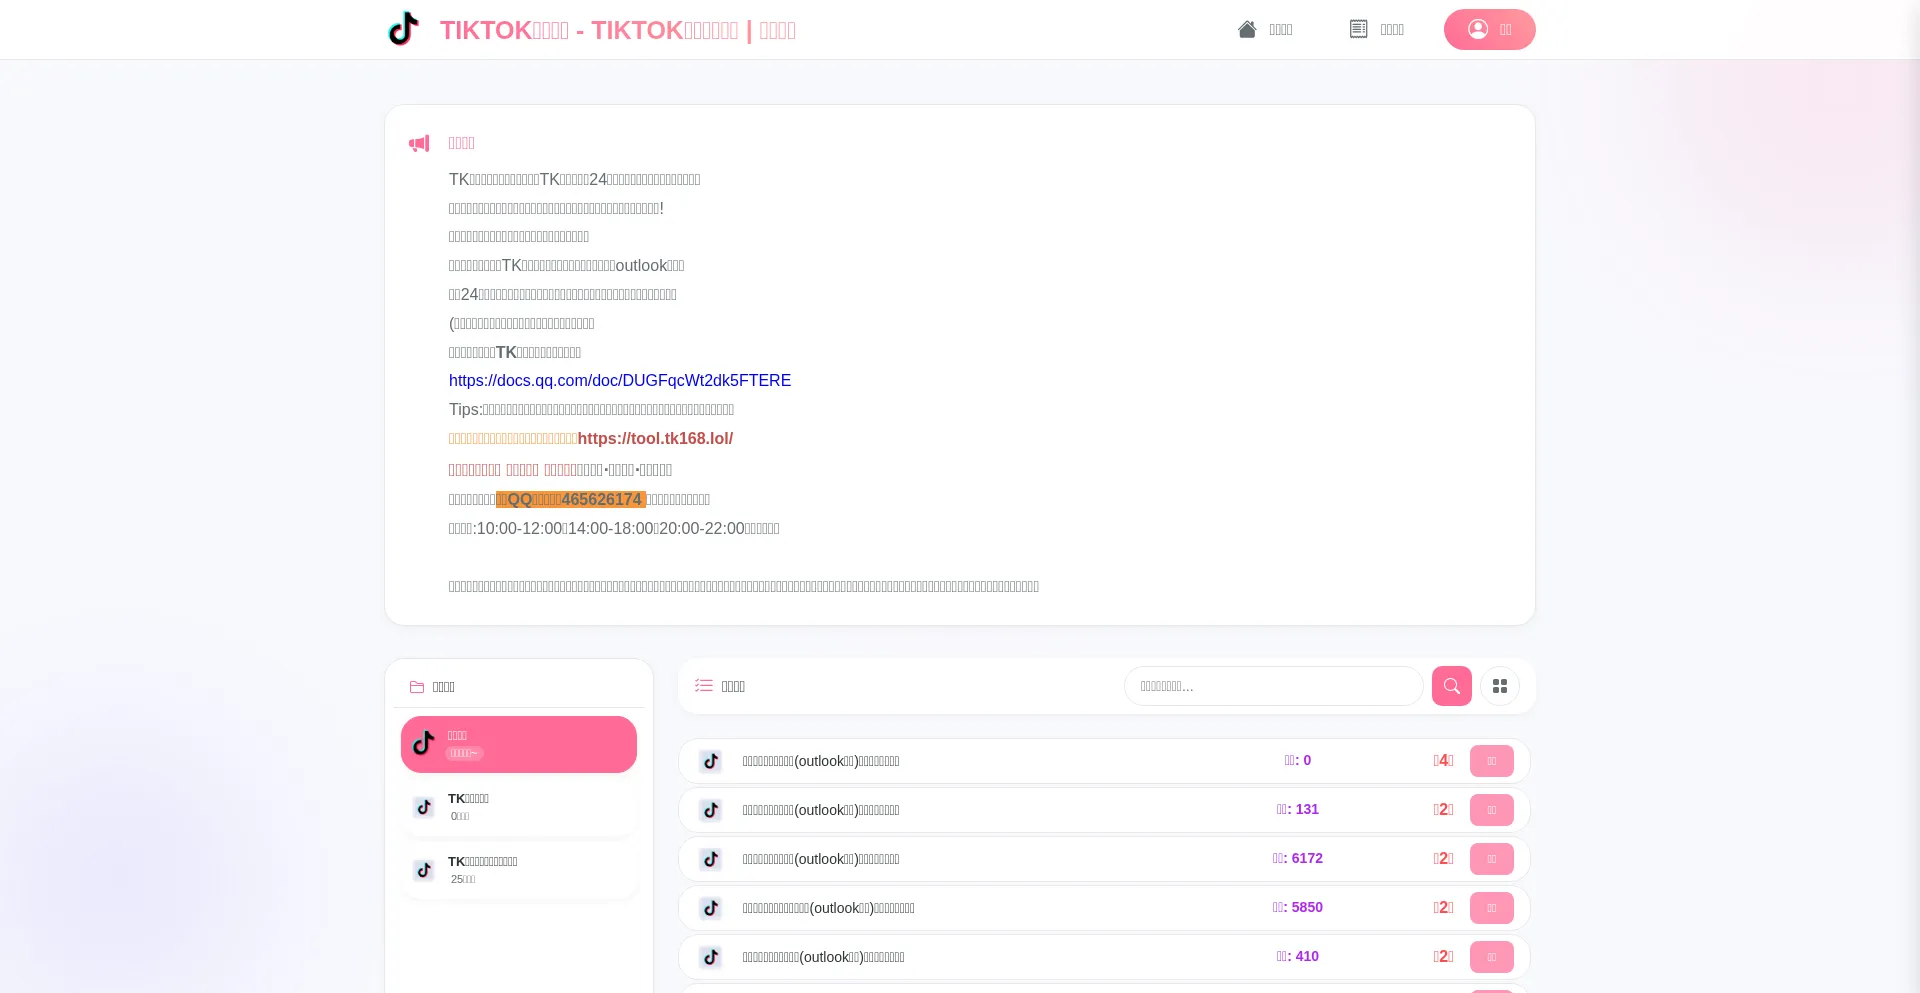Screen dimensions: 1920x993
Task: Click the pink magnifier search button
Action: (1452, 686)
